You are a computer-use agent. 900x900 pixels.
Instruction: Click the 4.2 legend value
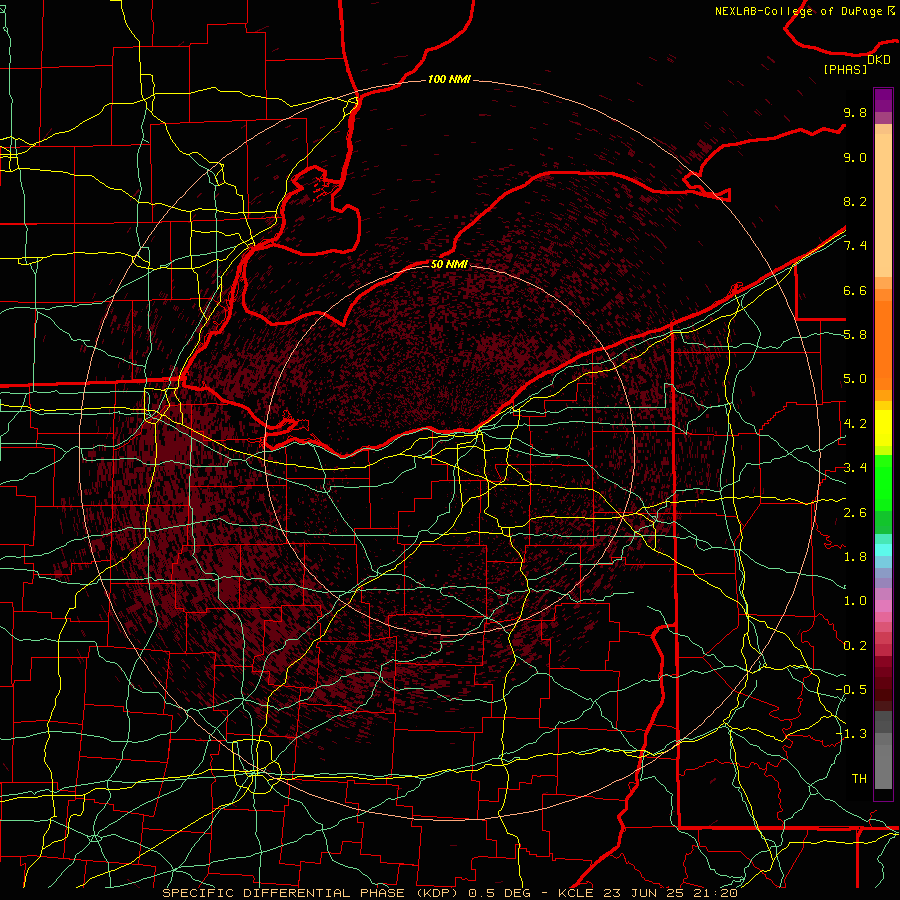tap(855, 424)
